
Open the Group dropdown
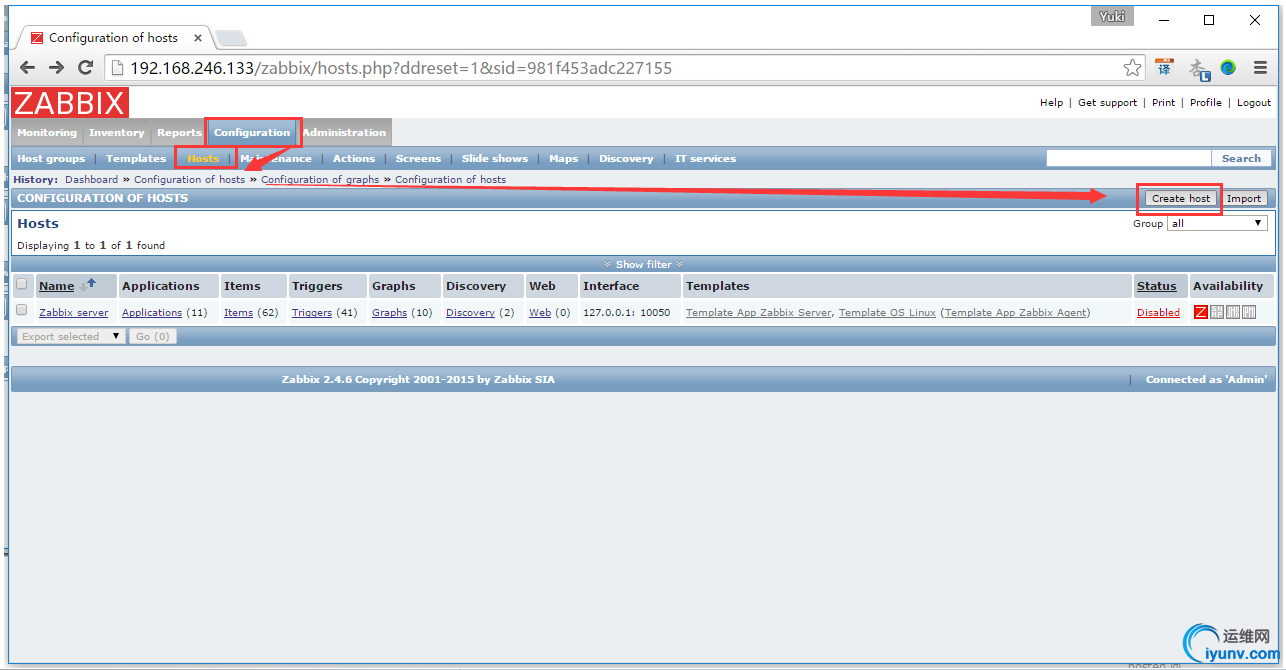[x=1218, y=223]
